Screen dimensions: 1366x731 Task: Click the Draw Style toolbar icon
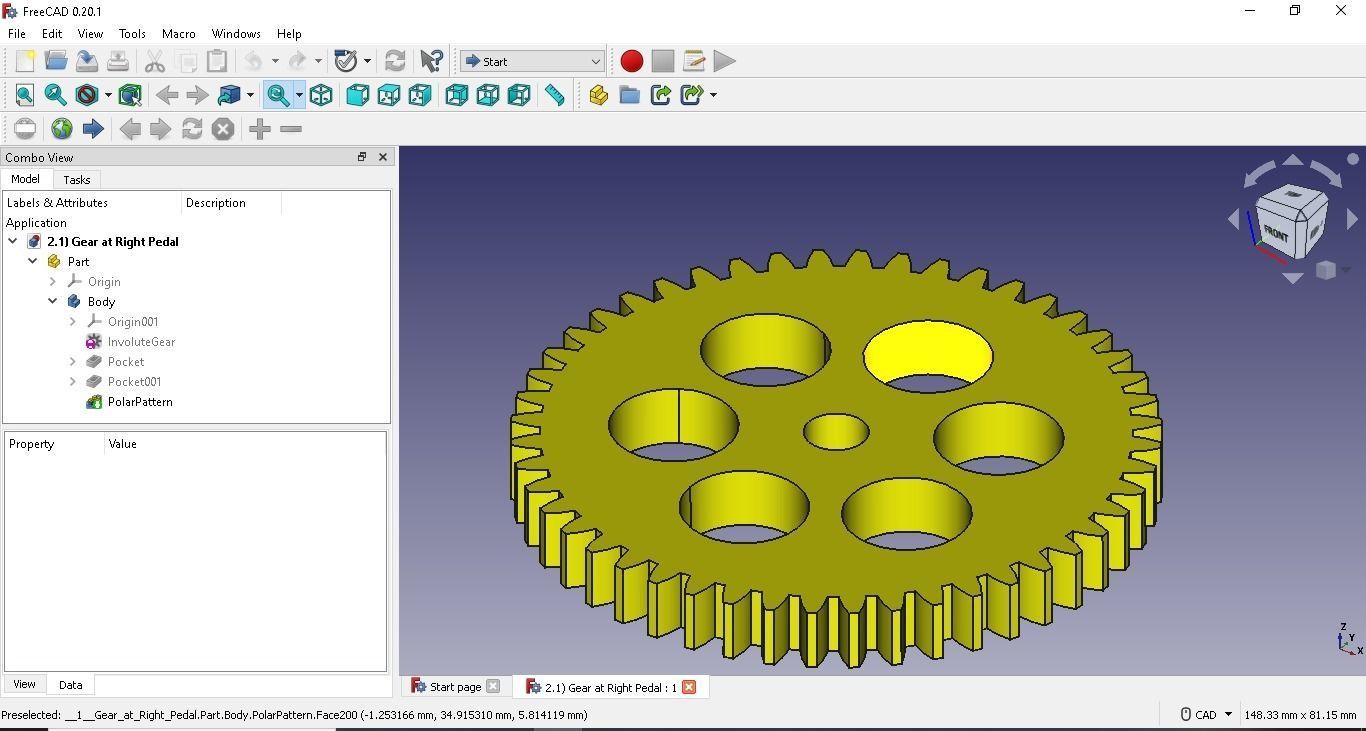(x=87, y=95)
